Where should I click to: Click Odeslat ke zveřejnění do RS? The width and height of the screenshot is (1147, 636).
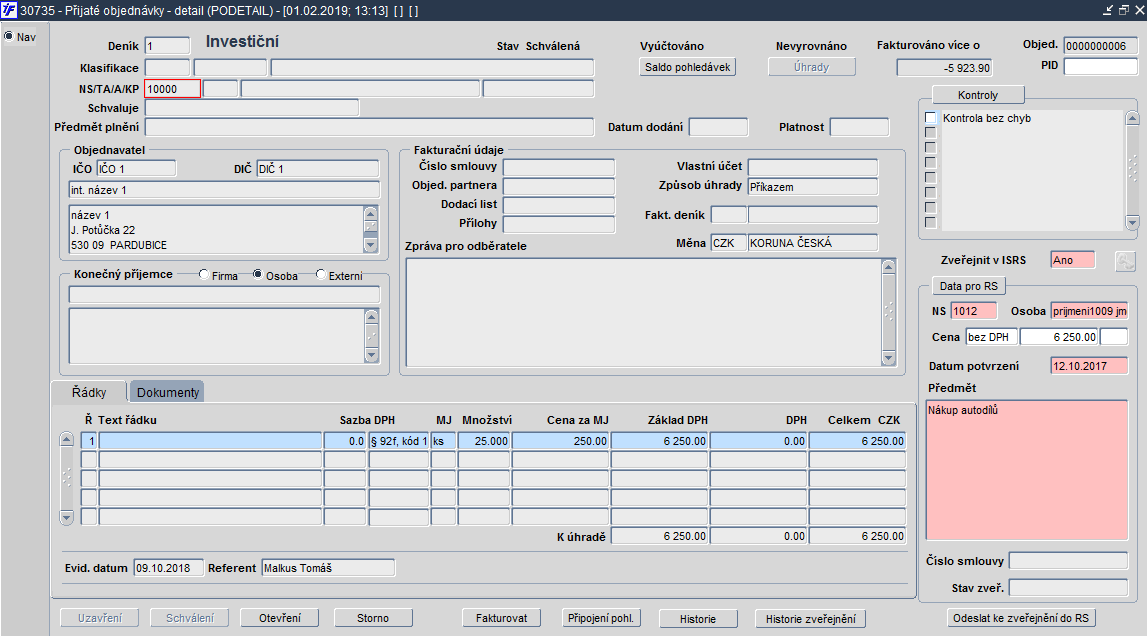[x=1024, y=618]
